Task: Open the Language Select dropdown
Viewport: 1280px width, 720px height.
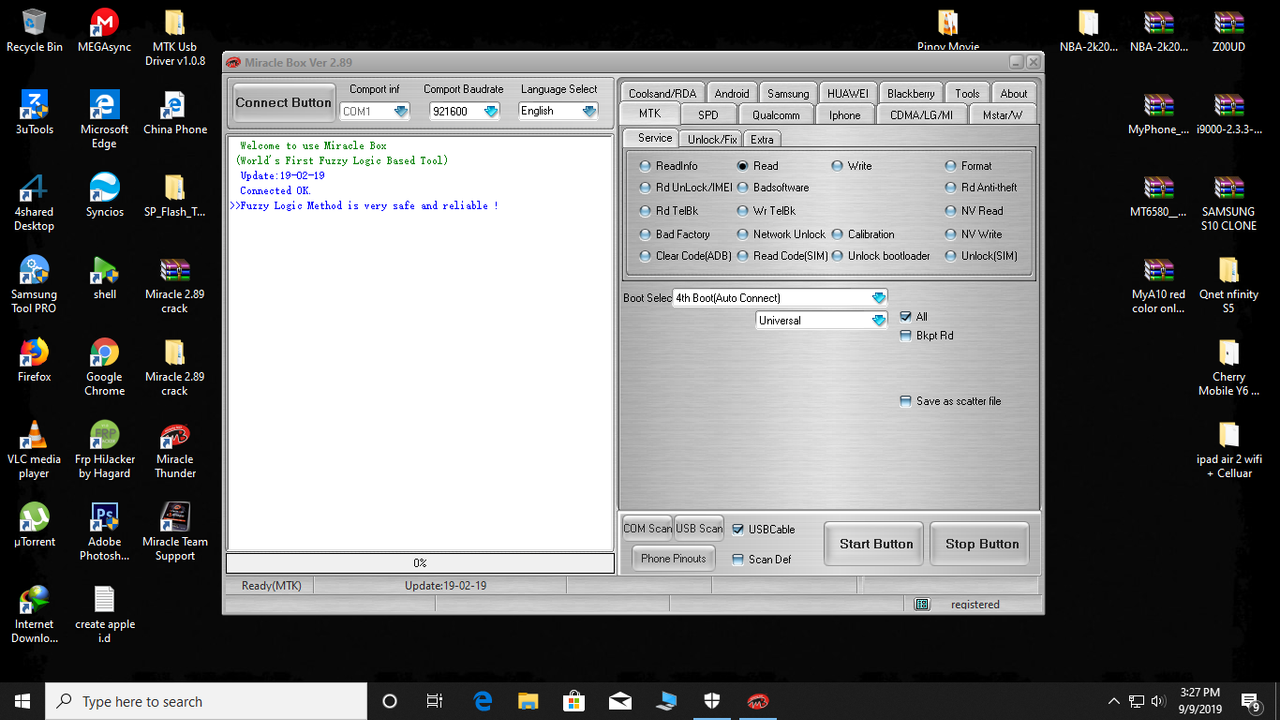Action: point(558,111)
